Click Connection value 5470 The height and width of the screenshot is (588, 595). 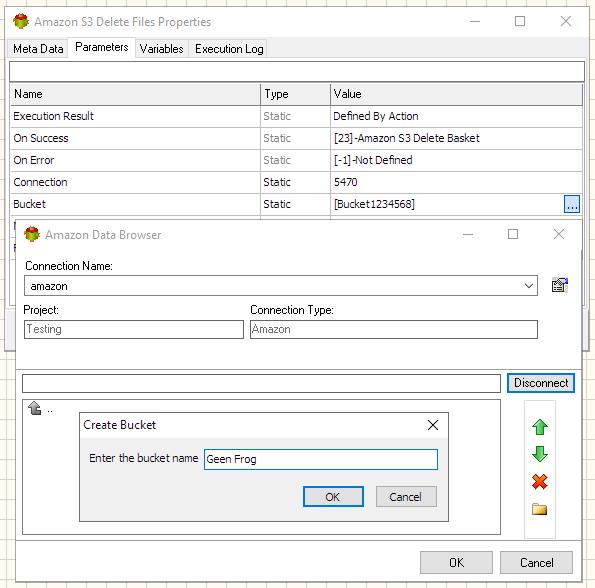point(345,182)
